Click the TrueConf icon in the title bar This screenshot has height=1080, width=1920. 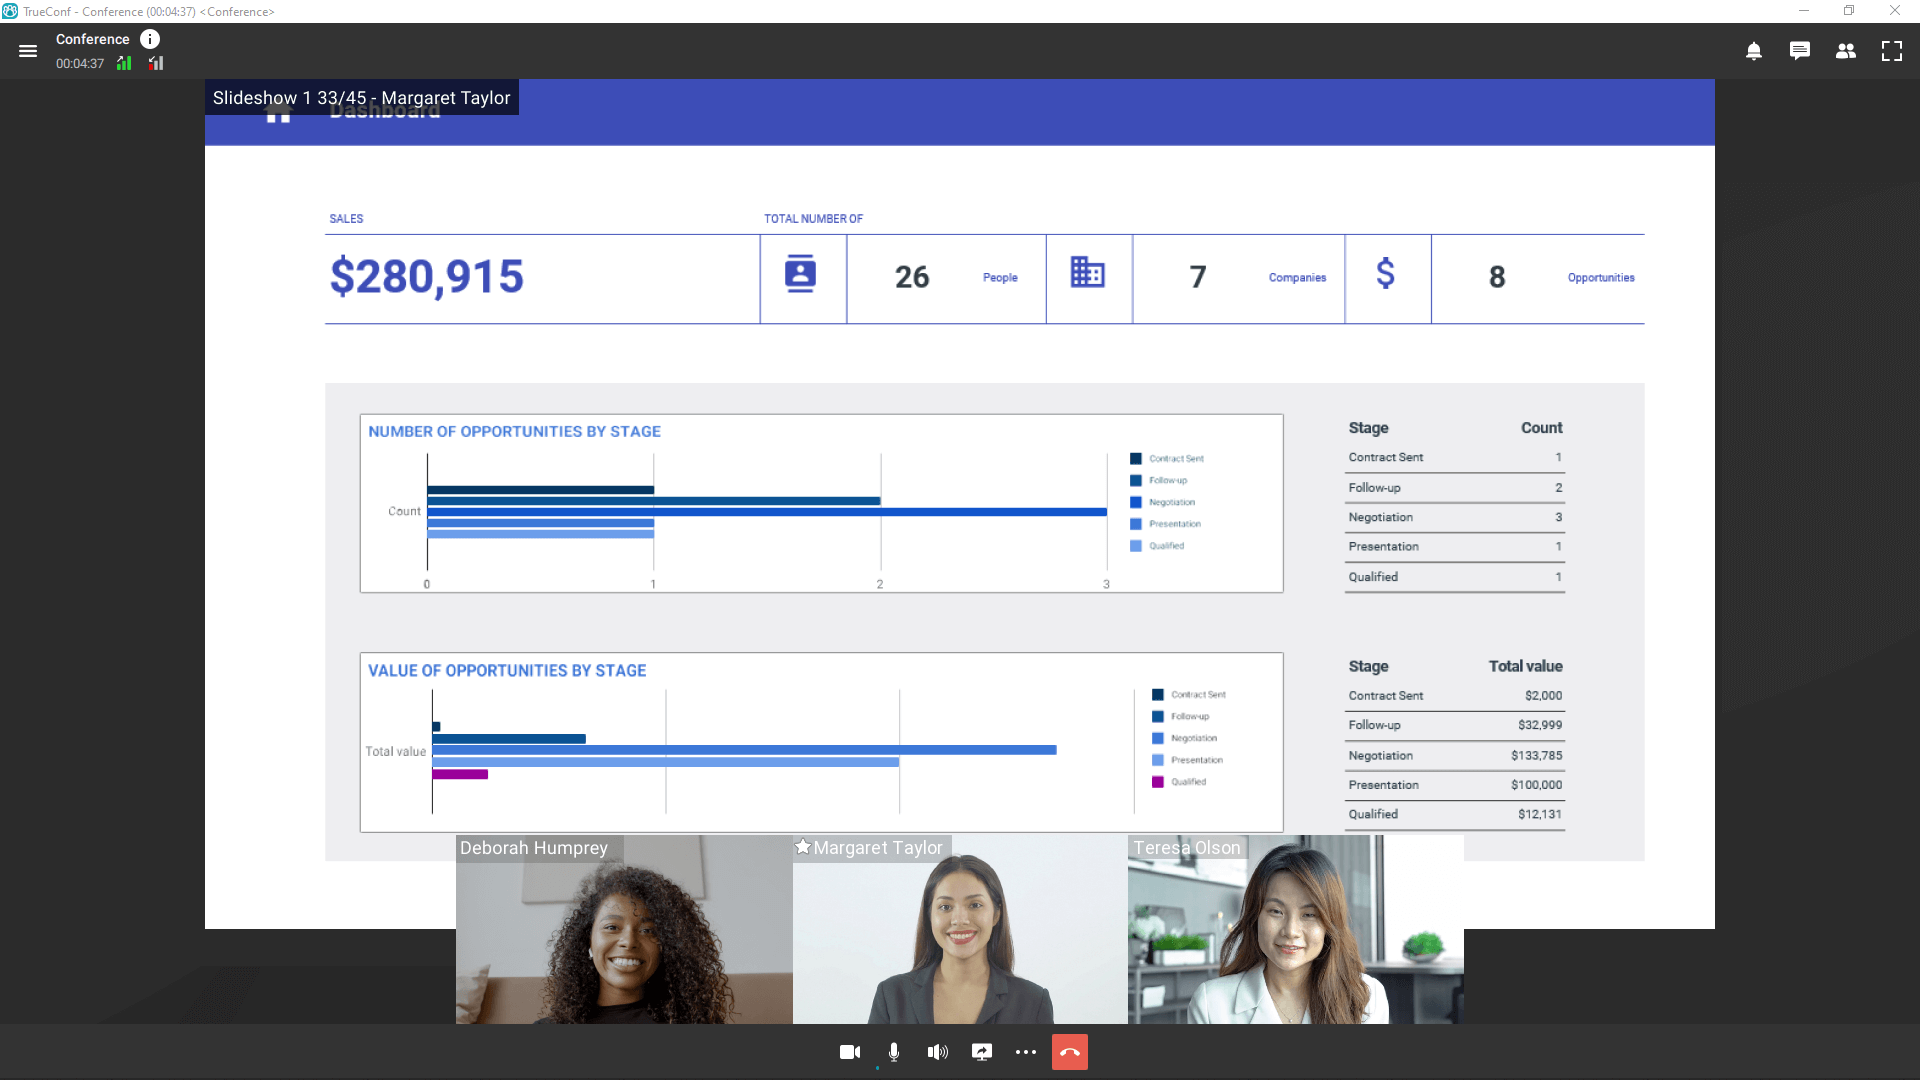(9, 11)
